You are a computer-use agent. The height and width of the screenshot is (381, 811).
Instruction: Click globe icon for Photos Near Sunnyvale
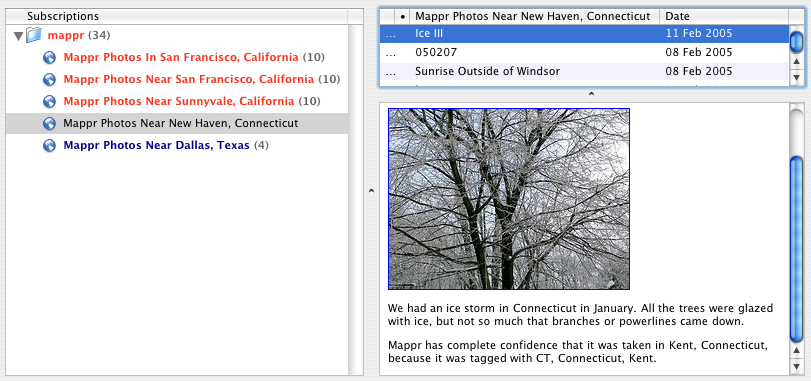[x=49, y=101]
